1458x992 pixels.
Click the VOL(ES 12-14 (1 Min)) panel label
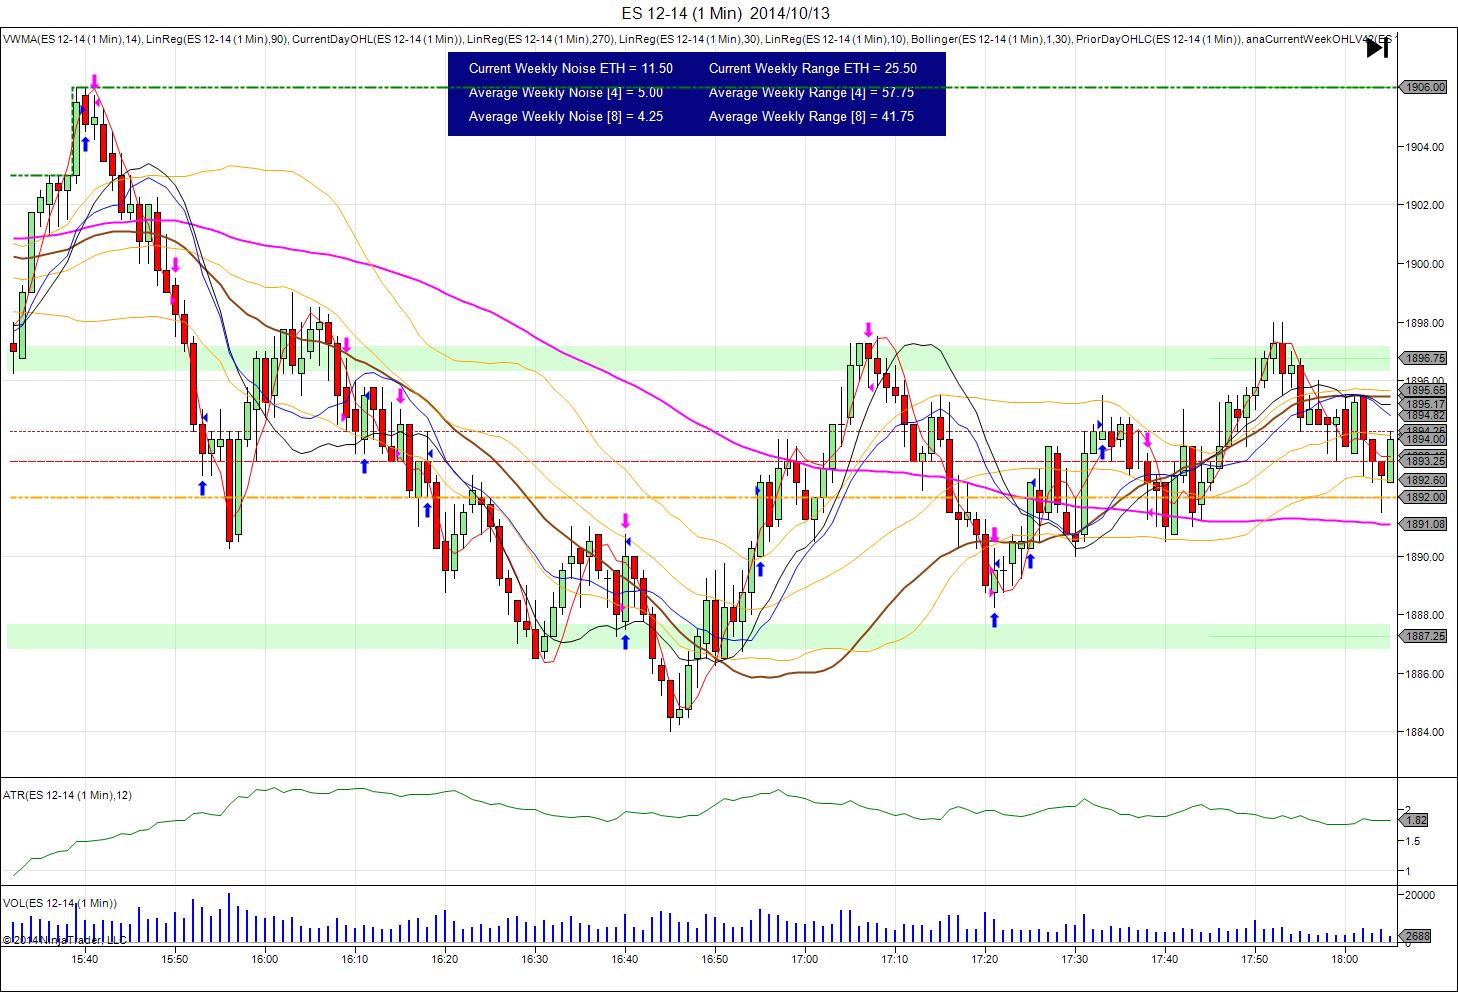(x=60, y=903)
